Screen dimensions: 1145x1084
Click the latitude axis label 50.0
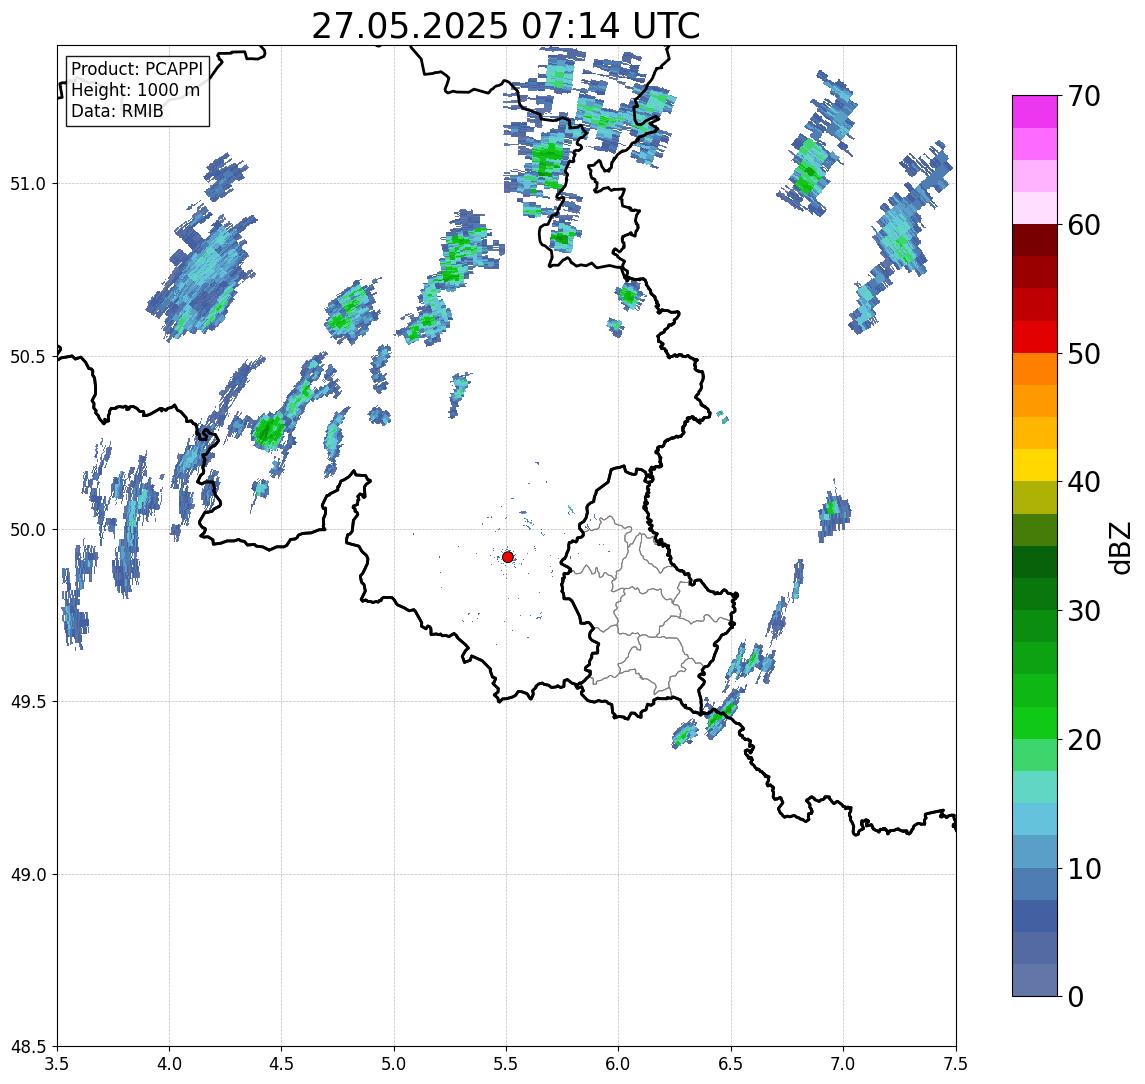point(28,530)
